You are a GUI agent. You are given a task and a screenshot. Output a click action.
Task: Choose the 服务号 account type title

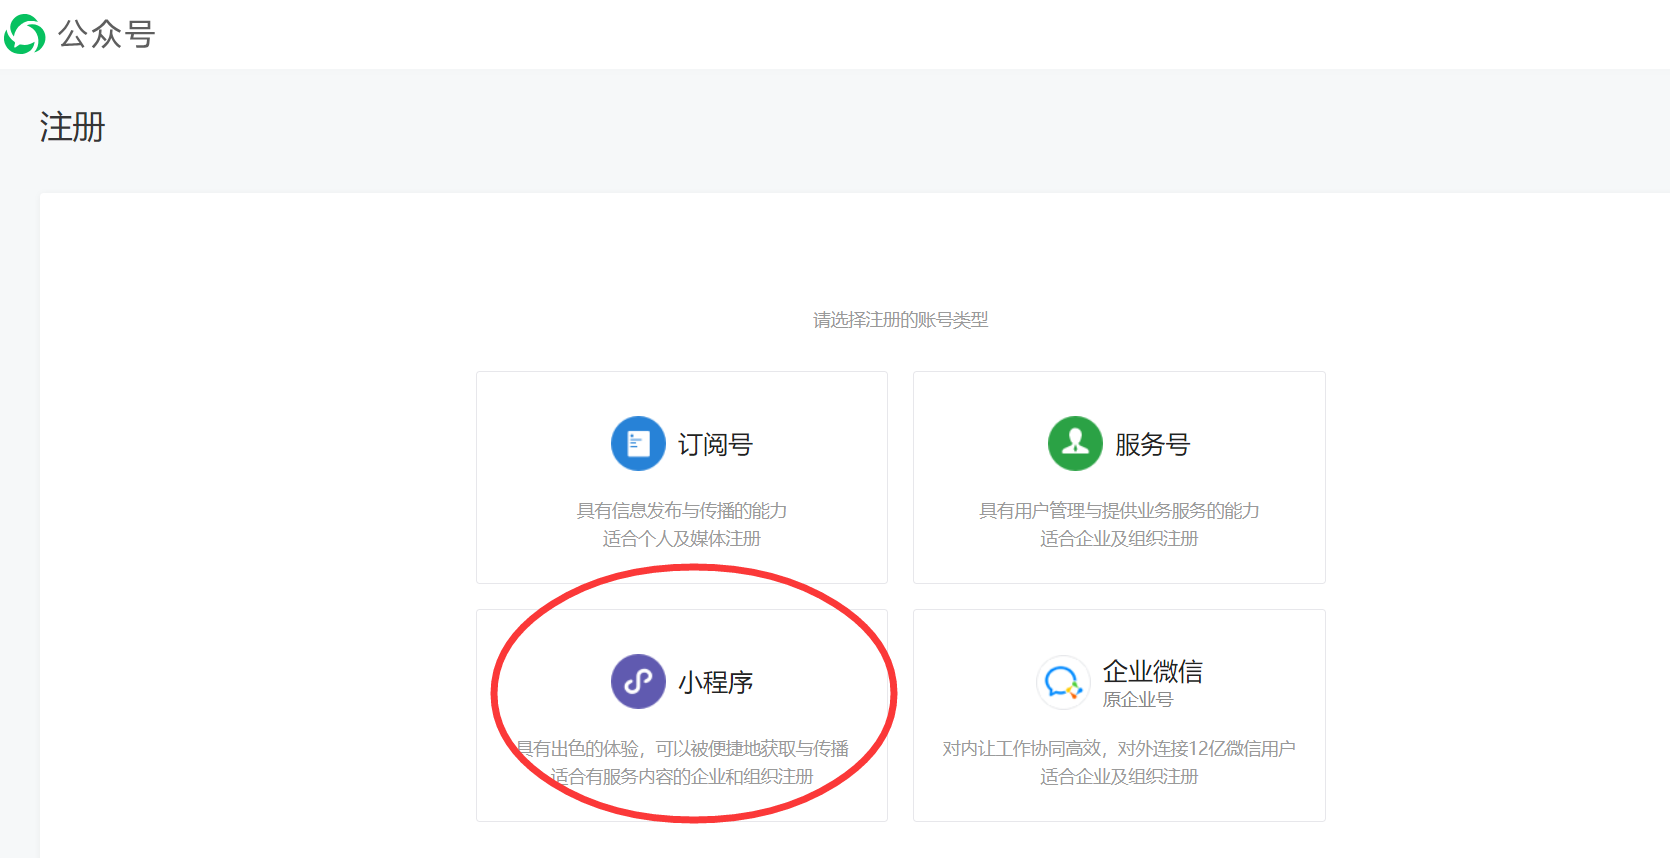pos(1152,444)
